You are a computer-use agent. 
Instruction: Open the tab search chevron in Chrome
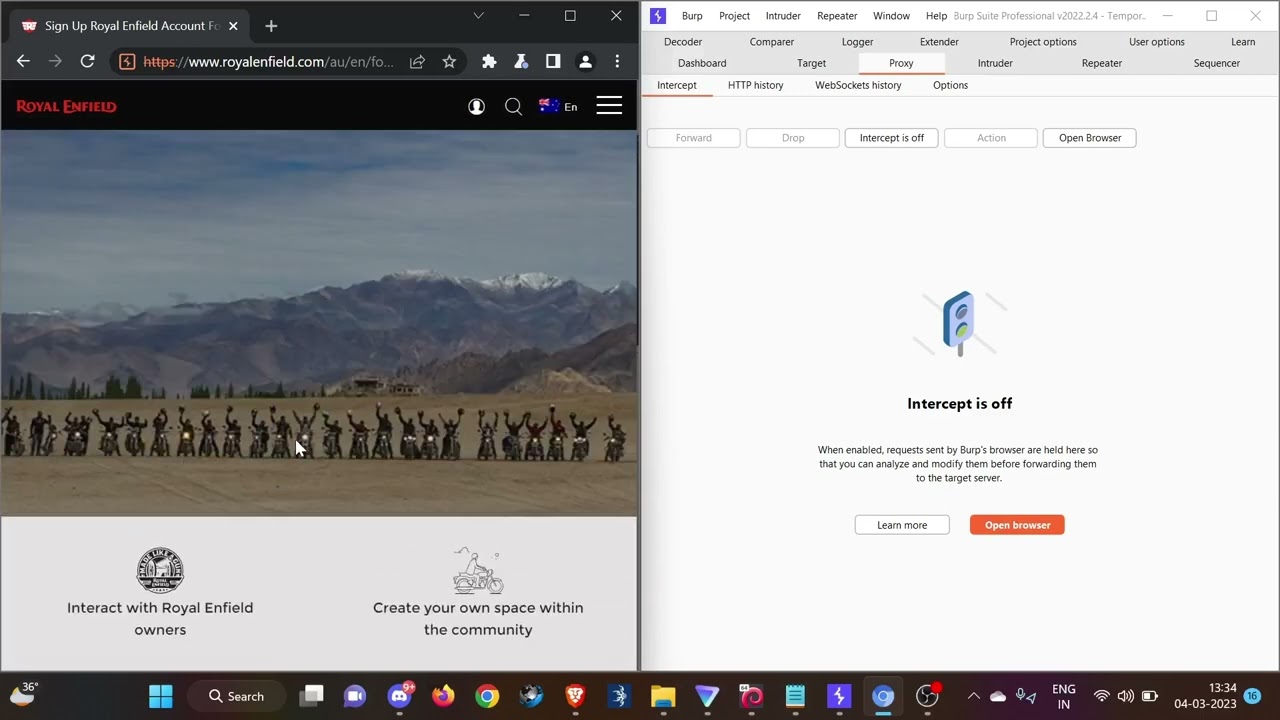[478, 16]
